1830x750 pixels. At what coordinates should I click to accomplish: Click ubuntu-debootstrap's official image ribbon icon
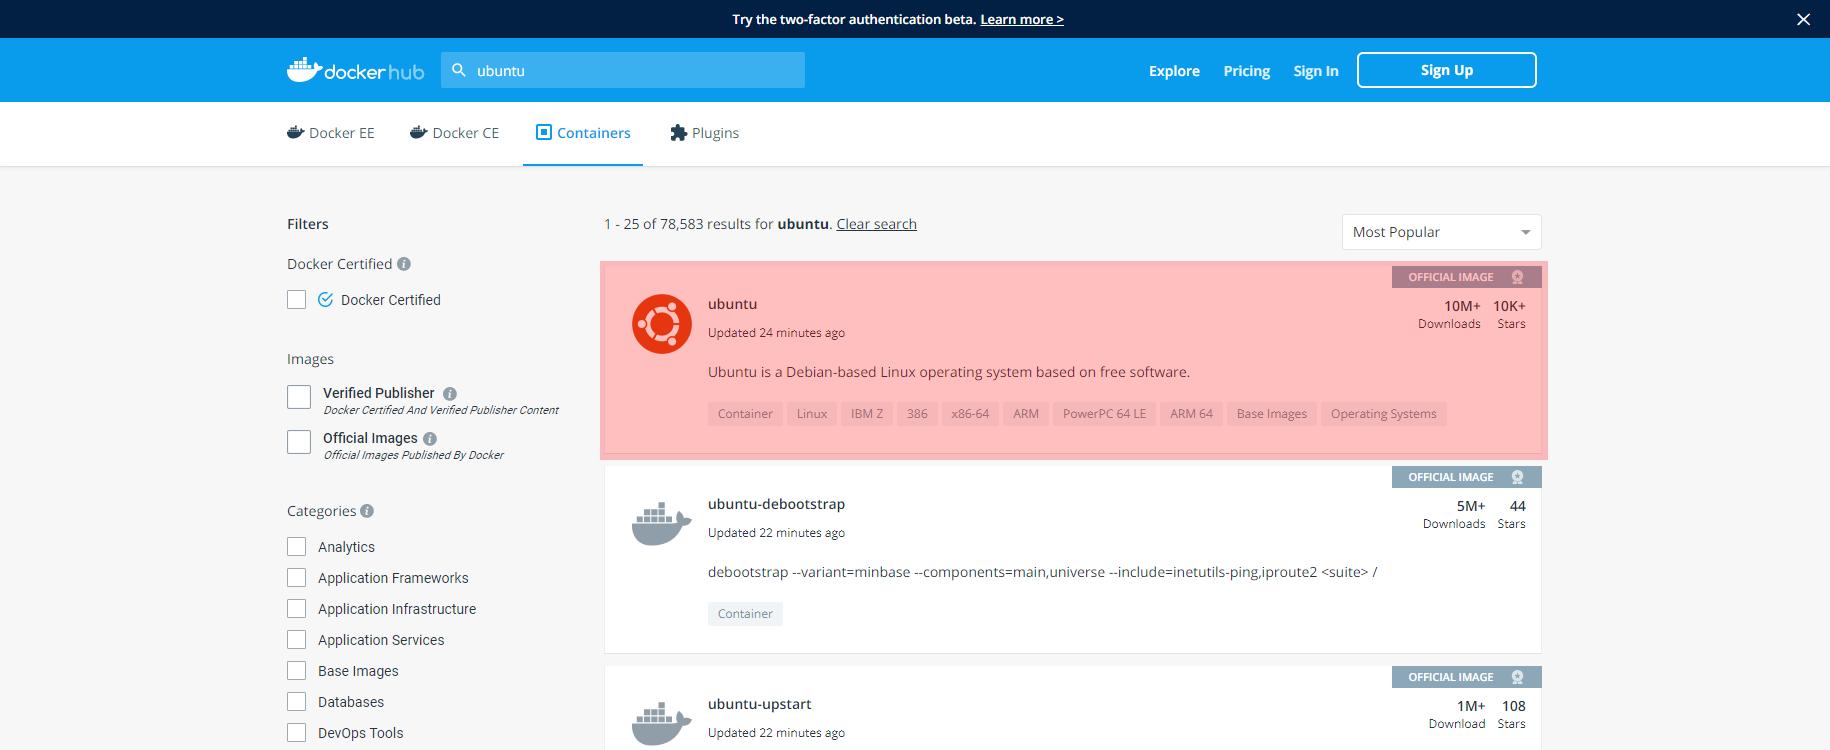pyautogui.click(x=1517, y=477)
